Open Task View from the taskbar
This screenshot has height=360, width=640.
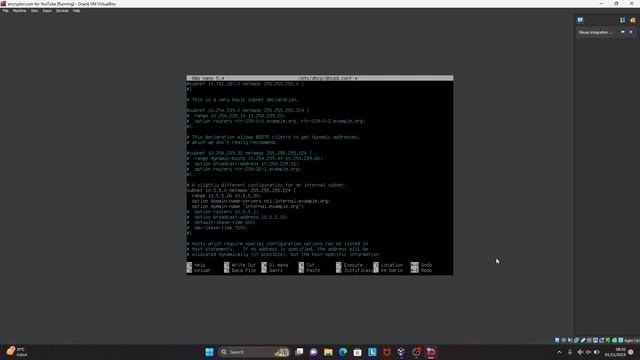299,352
